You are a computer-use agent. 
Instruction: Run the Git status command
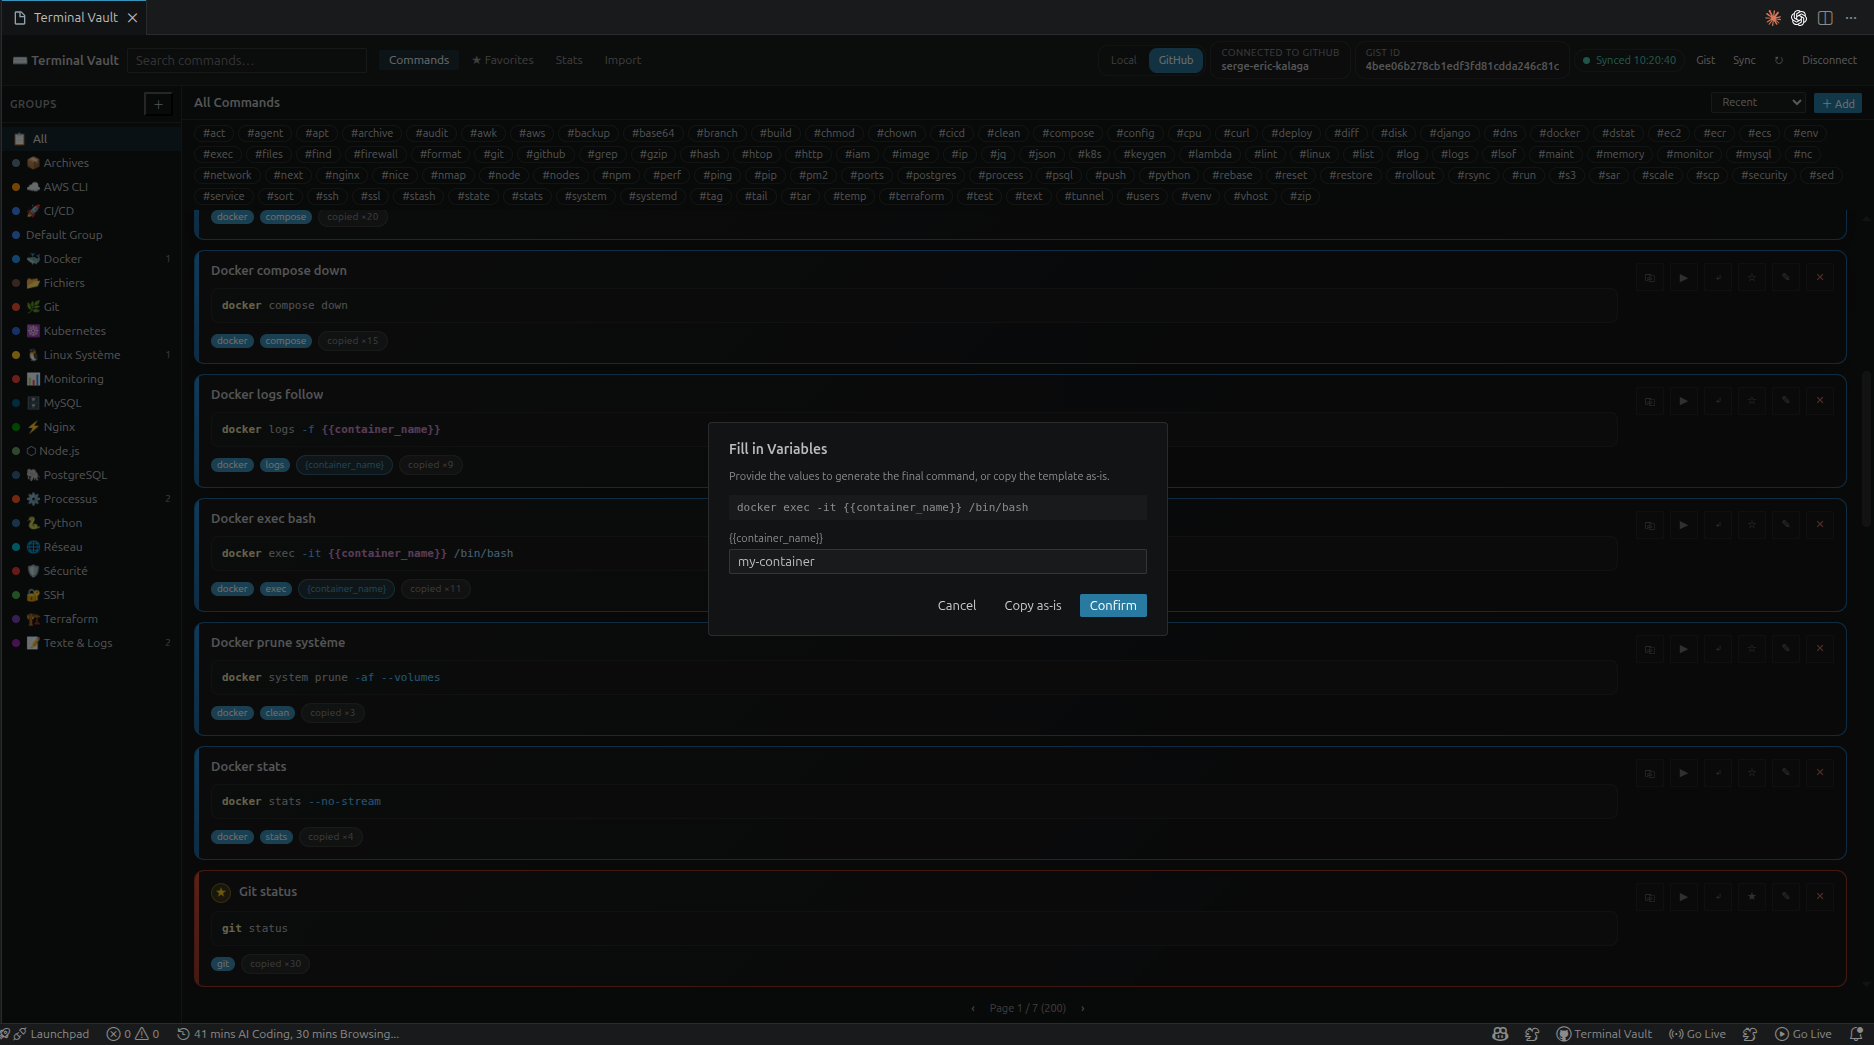point(1683,897)
